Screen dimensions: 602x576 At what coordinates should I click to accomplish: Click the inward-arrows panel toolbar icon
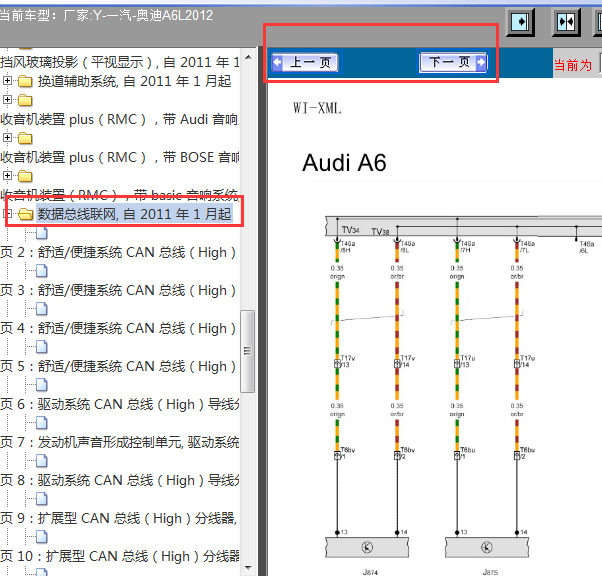[x=566, y=22]
